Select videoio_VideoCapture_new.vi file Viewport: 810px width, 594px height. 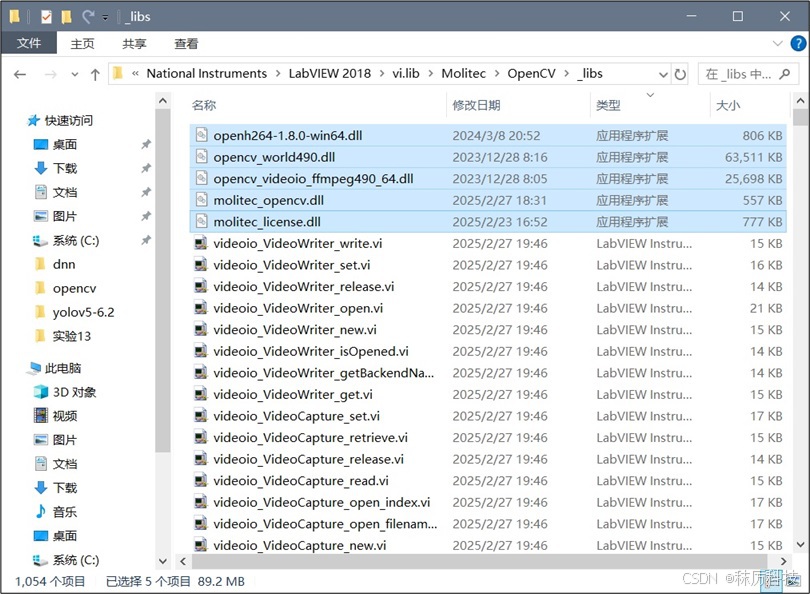(x=488, y=545)
